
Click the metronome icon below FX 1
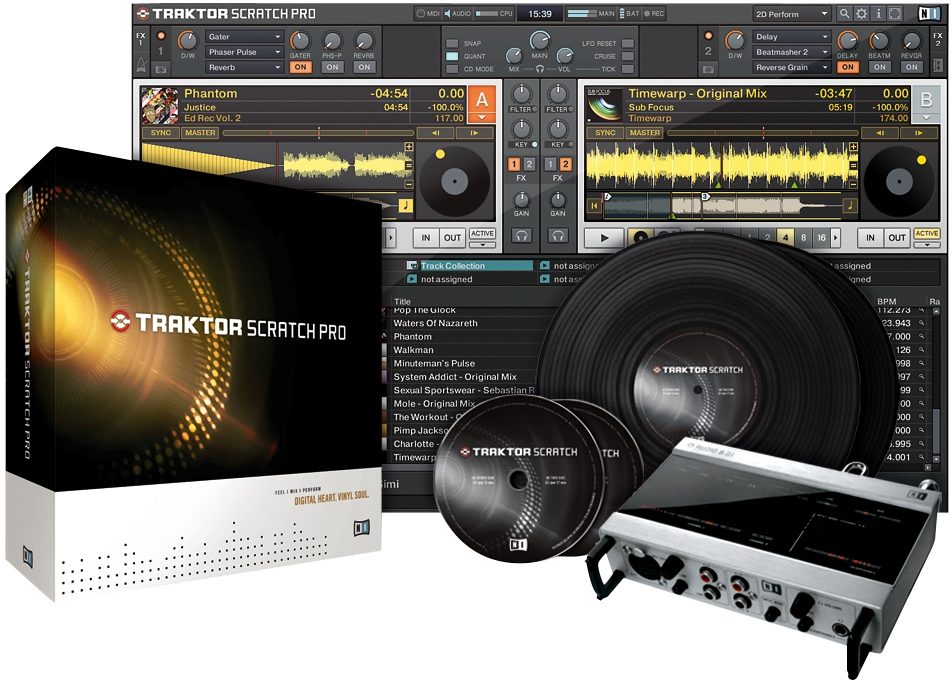pyautogui.click(x=141, y=64)
